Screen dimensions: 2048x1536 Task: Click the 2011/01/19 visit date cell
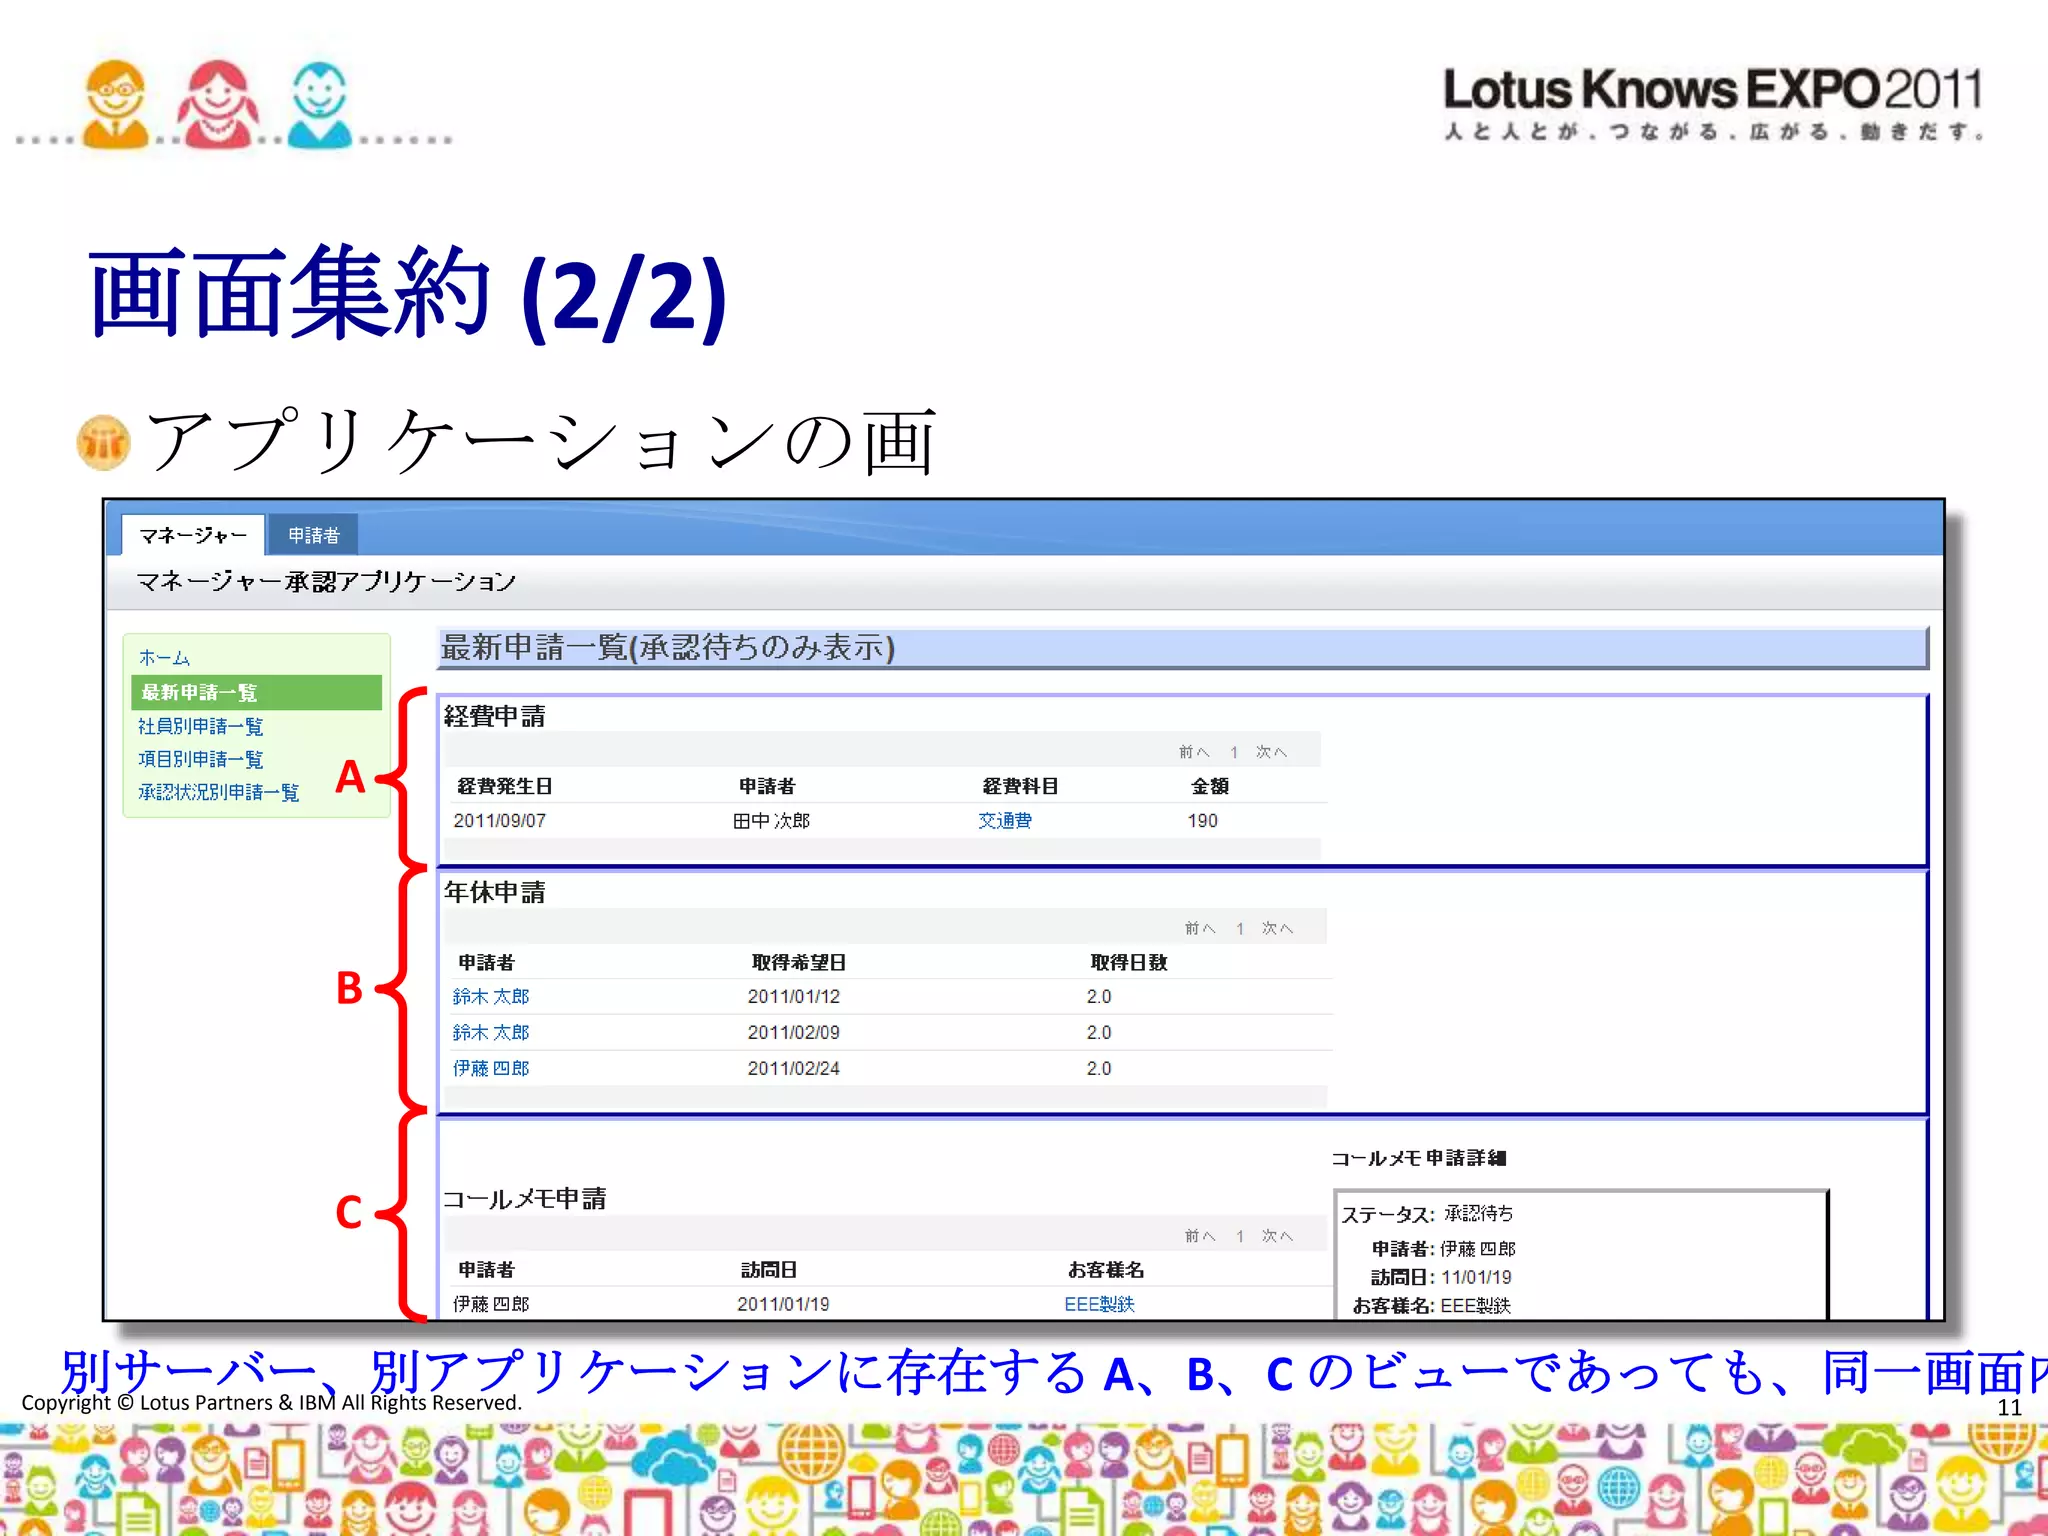783,1304
